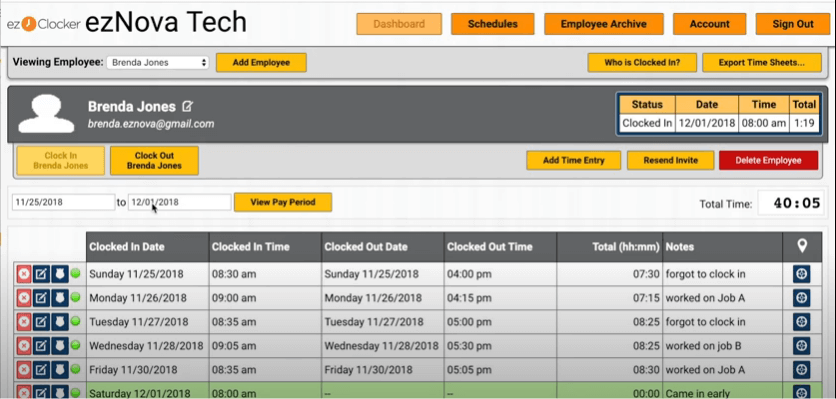Image resolution: width=836 pixels, height=399 pixels.
Task: Go to Schedules
Action: (x=493, y=24)
